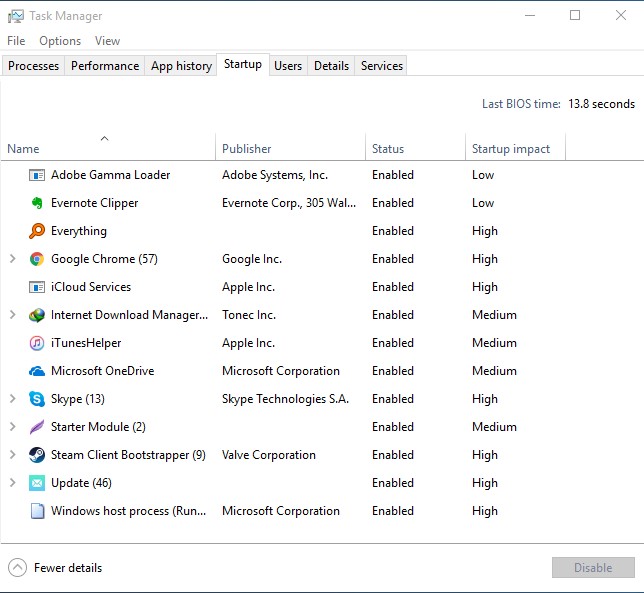
Task: Click the Everything magnifier icon
Action: pyautogui.click(x=37, y=231)
